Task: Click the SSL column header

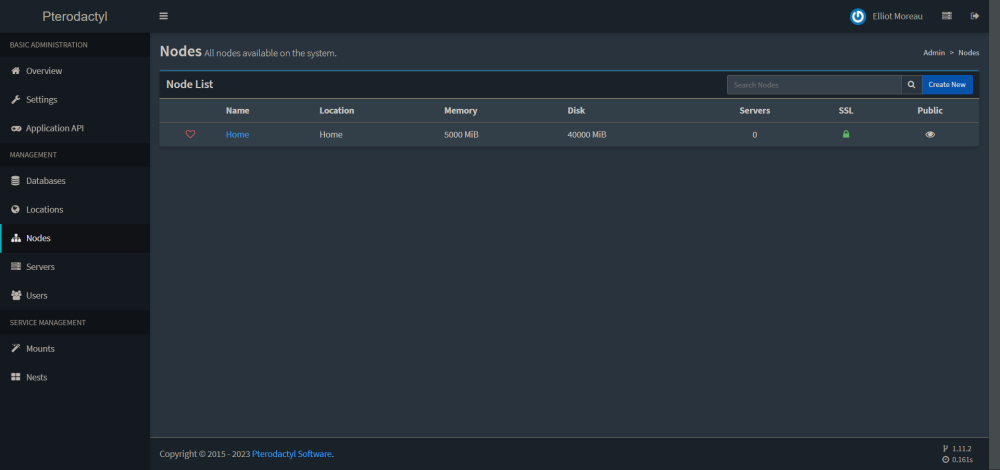Action: 846,110
